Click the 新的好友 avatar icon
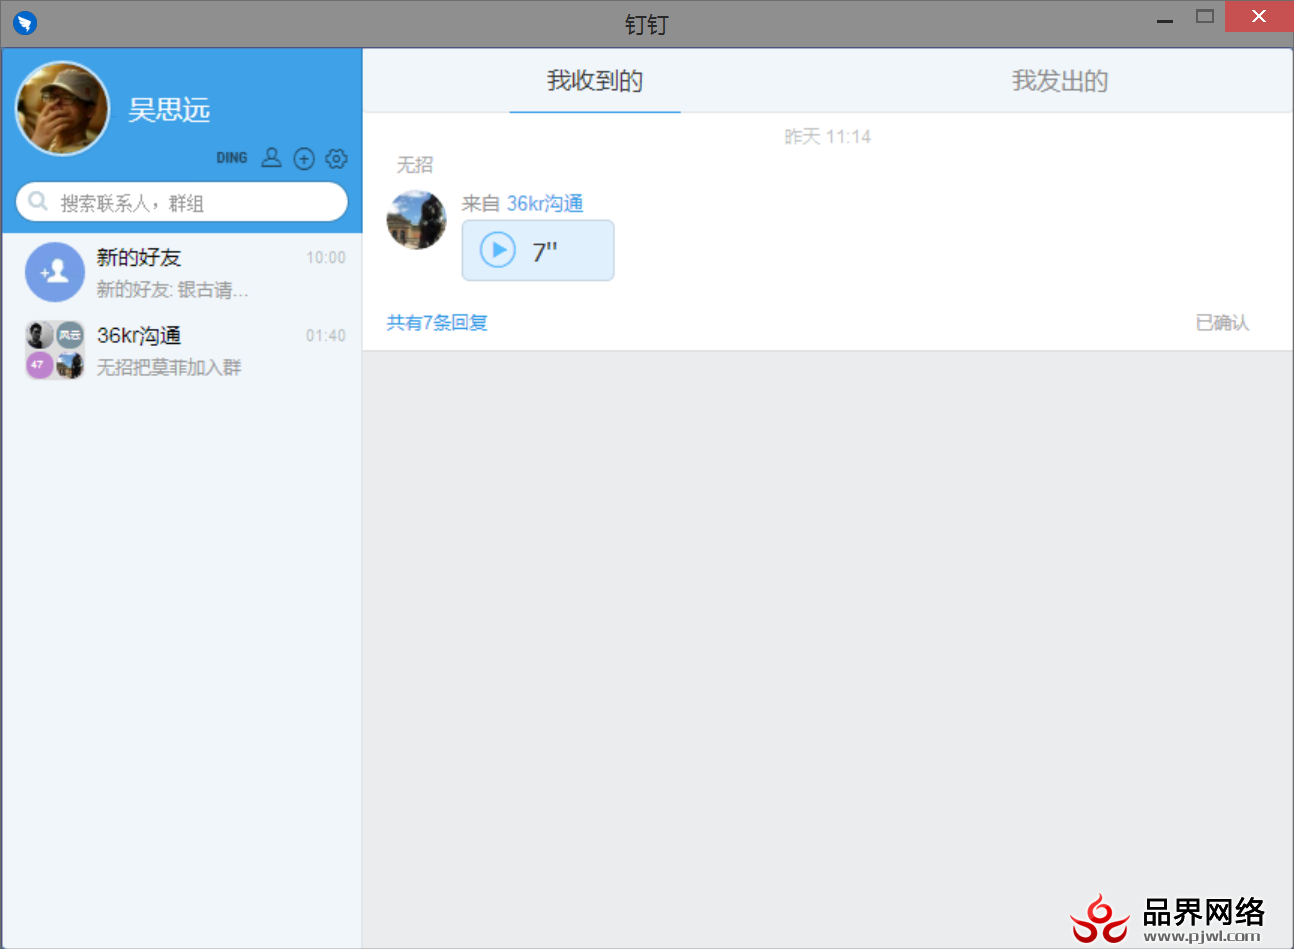This screenshot has height=949, width=1294. tap(54, 271)
